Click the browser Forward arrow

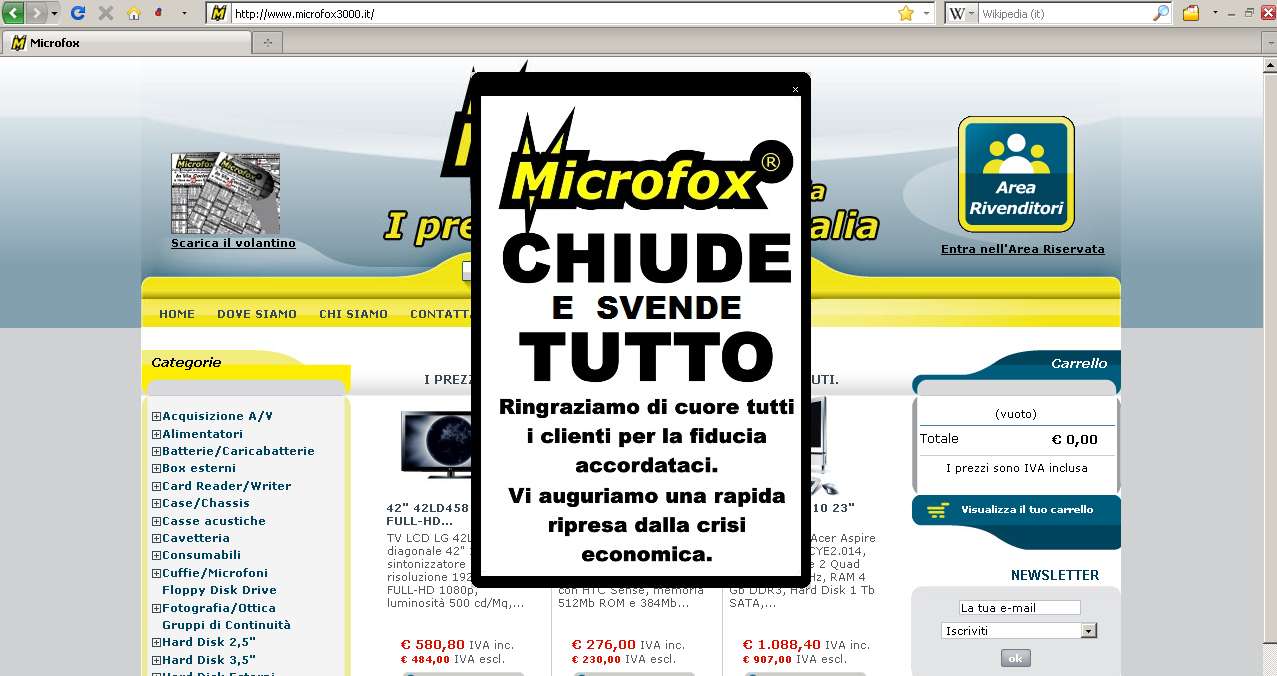pyautogui.click(x=36, y=13)
